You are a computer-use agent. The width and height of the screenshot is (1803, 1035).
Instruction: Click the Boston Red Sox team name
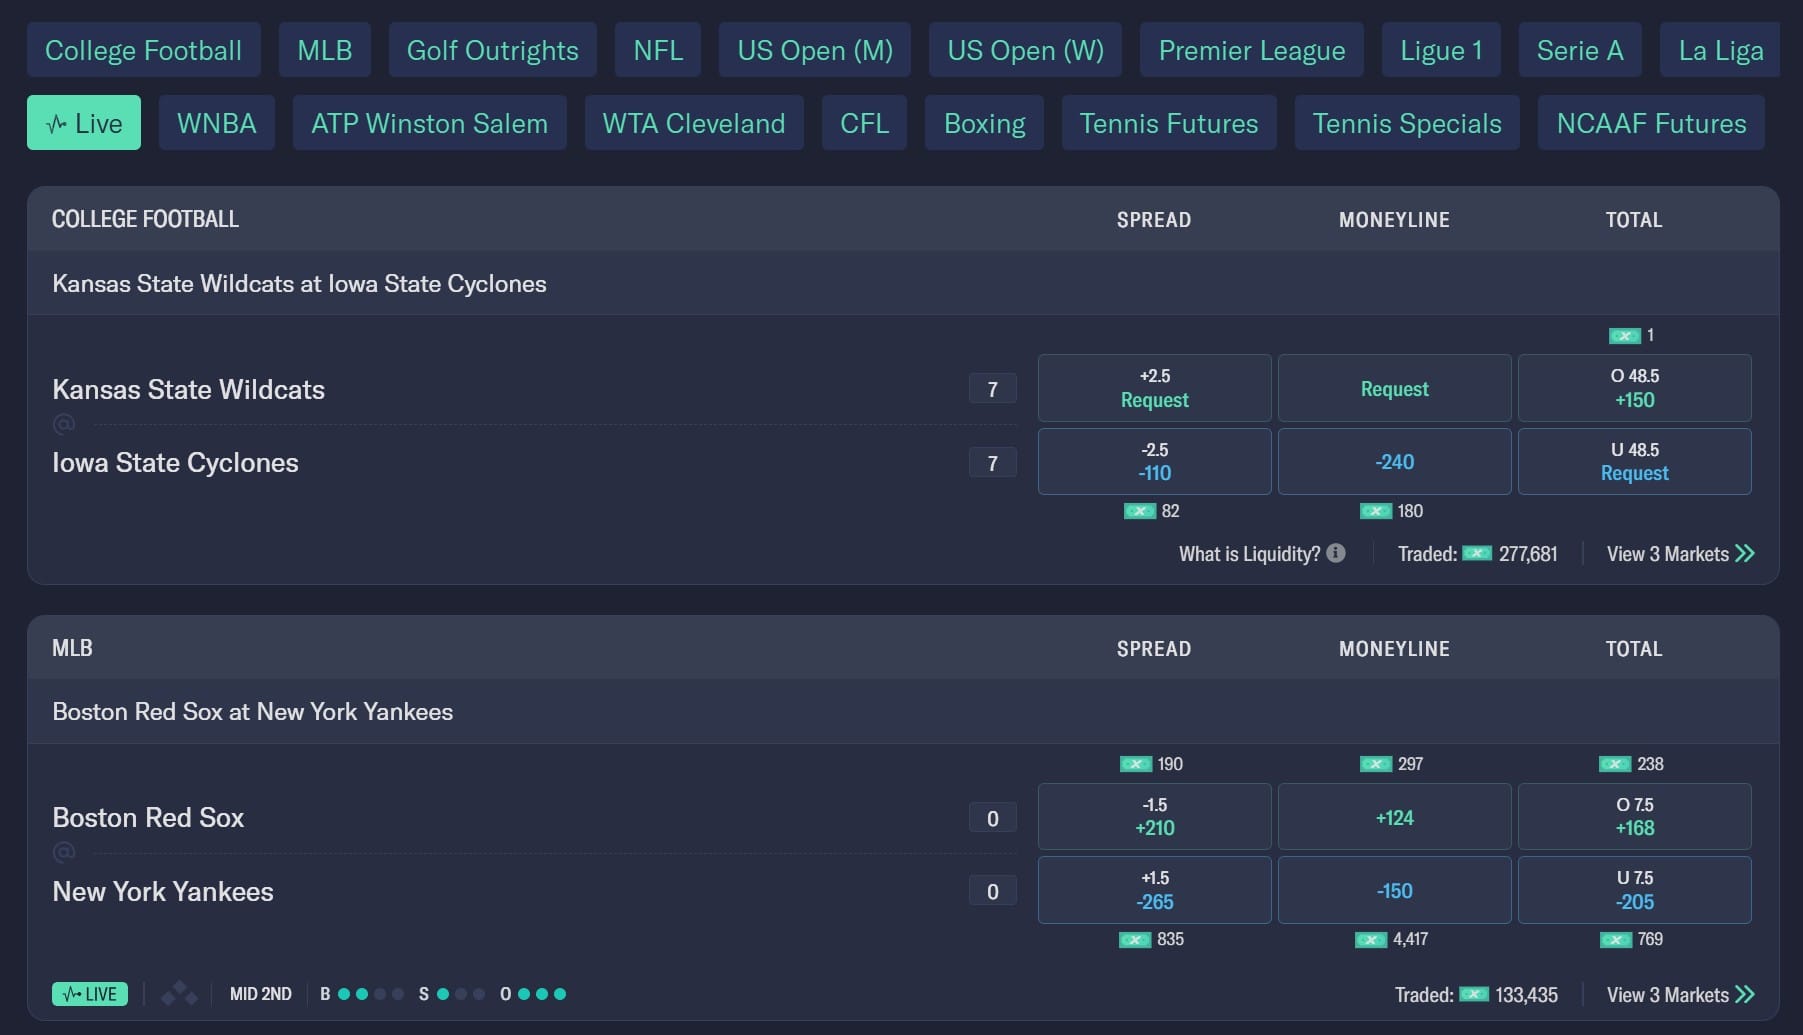pyautogui.click(x=148, y=818)
